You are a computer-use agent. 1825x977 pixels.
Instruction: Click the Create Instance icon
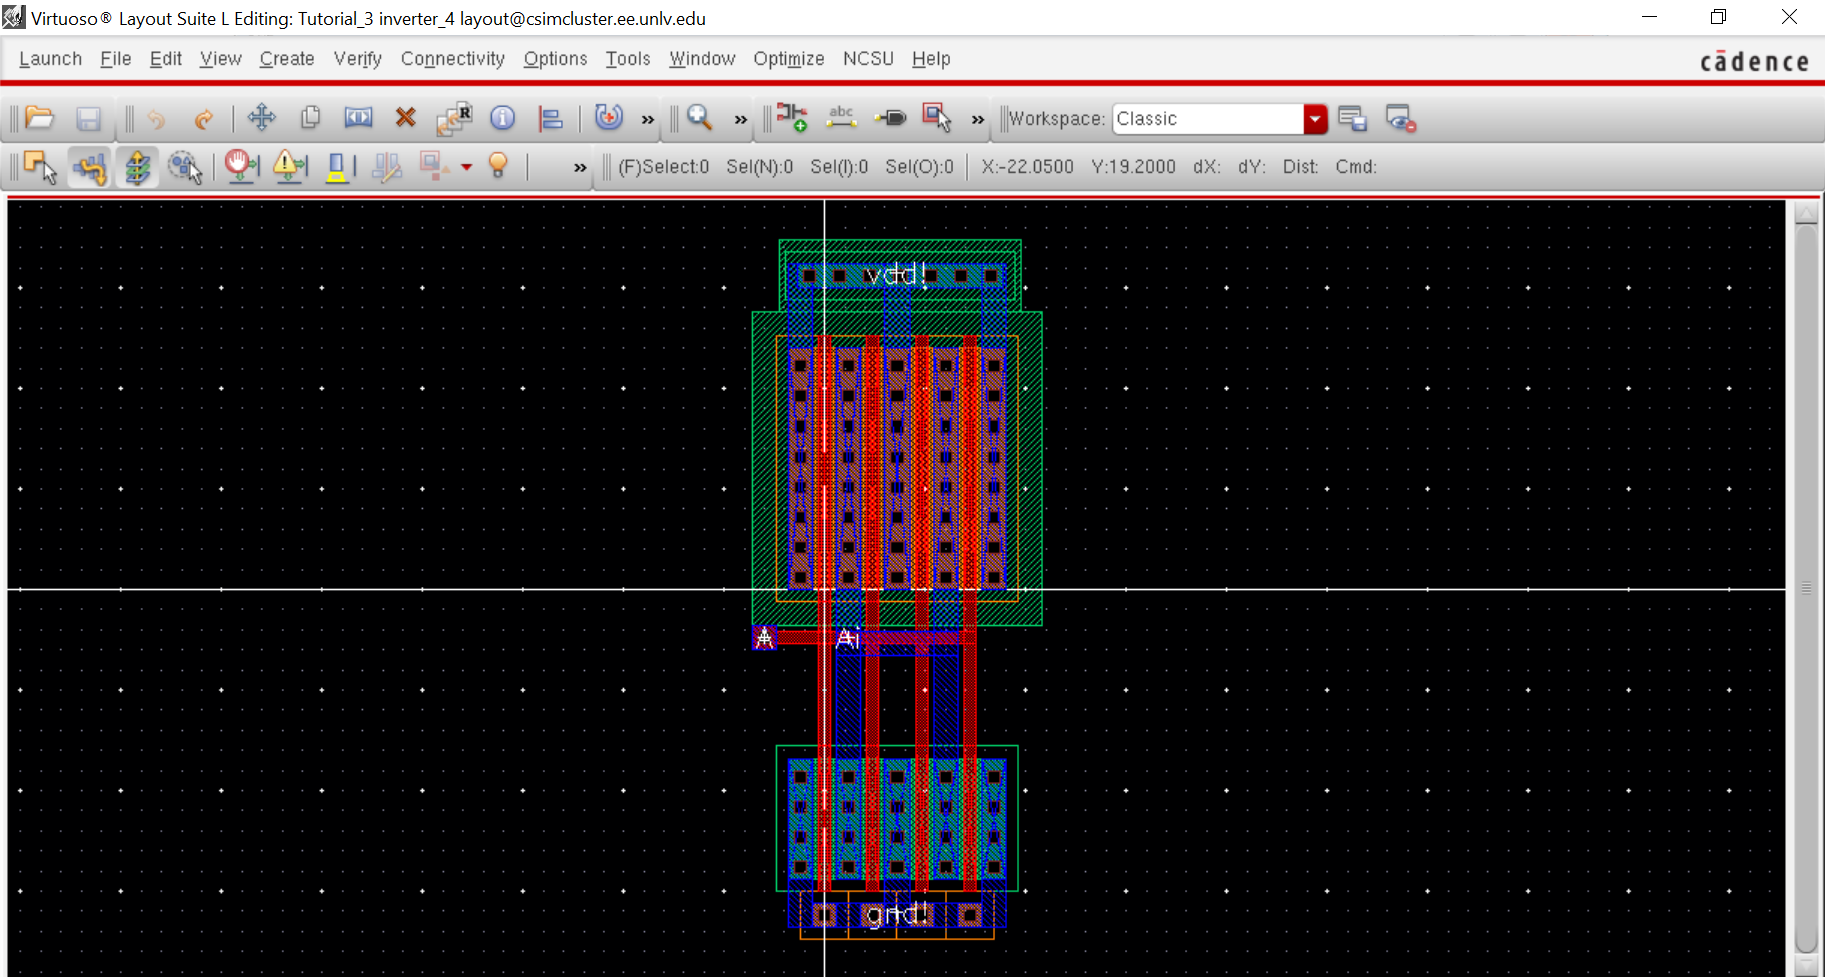792,118
